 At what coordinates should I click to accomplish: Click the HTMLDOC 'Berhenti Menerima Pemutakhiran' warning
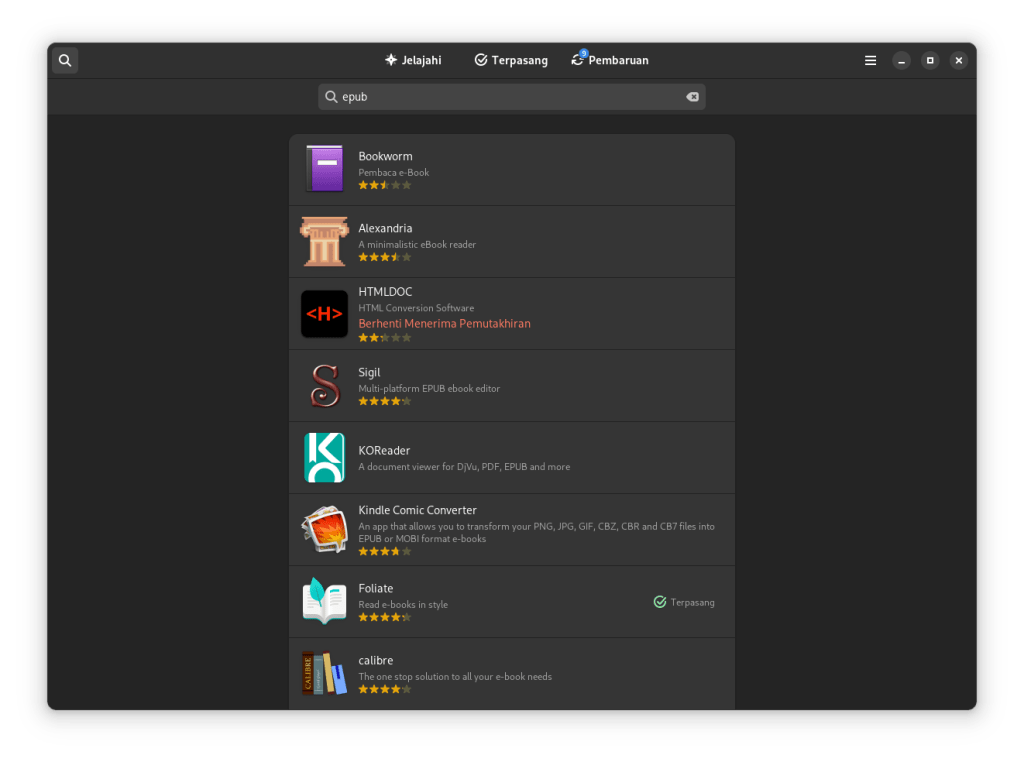[444, 324]
